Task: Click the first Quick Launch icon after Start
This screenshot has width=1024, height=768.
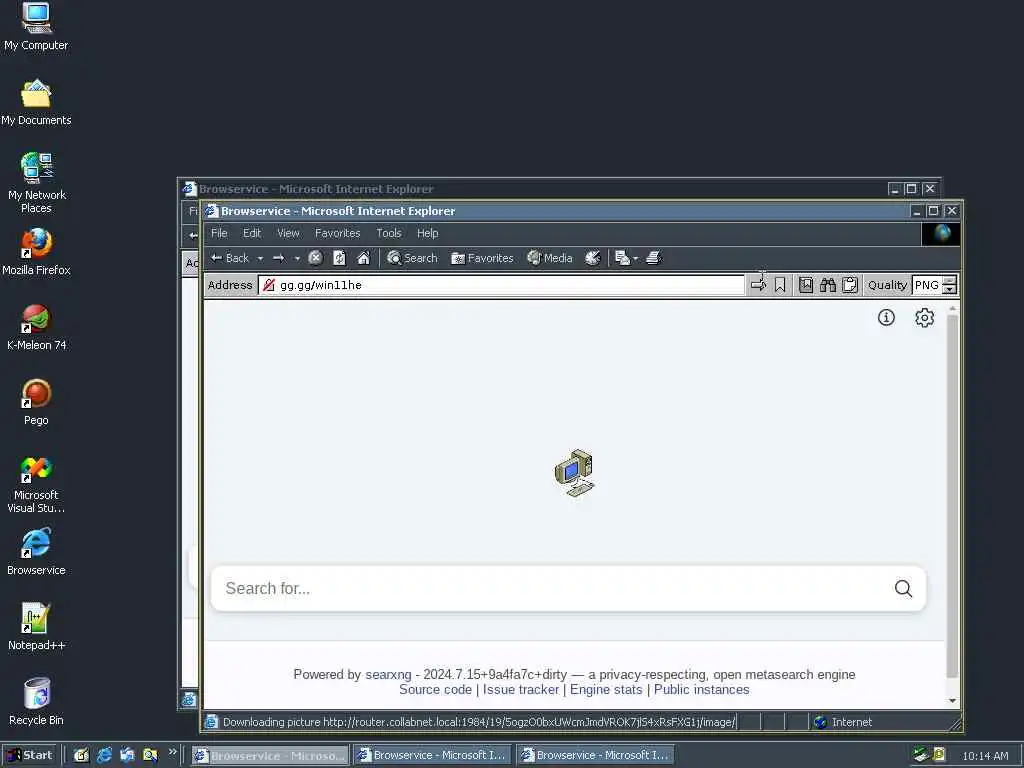Action: (x=81, y=755)
